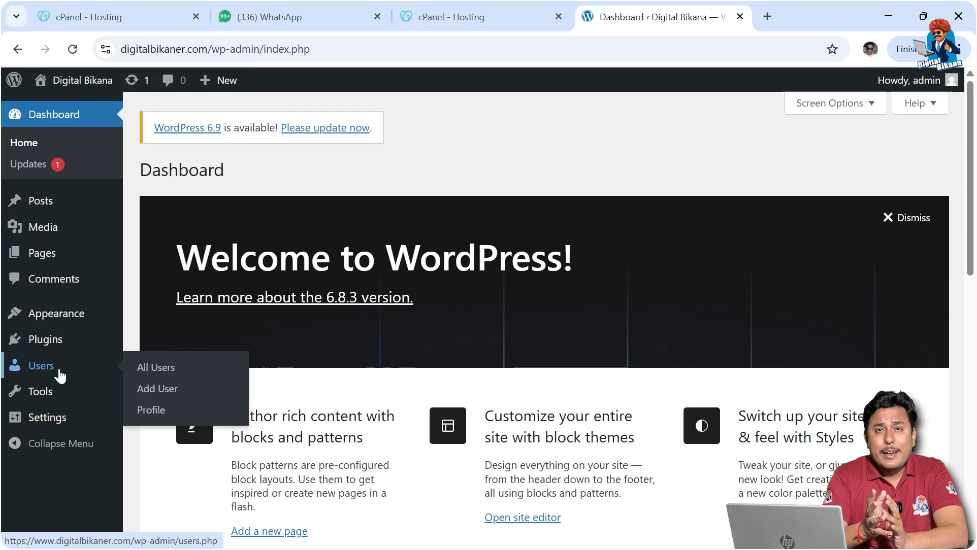Click the Settings sliders icon

coord(15,417)
